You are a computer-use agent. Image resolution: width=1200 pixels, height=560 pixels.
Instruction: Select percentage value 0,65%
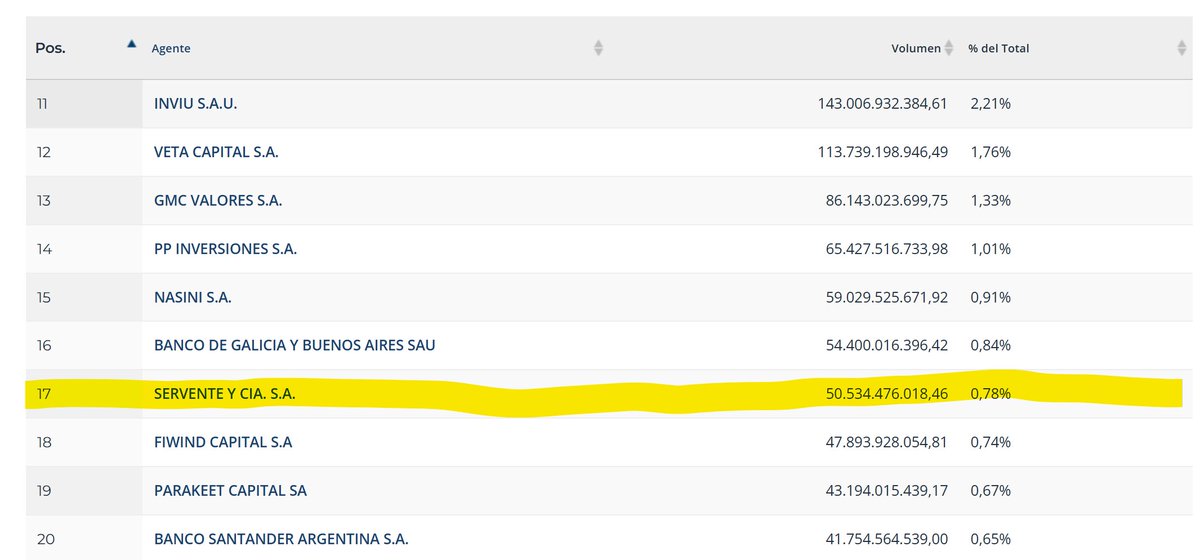pyautogui.click(x=990, y=539)
